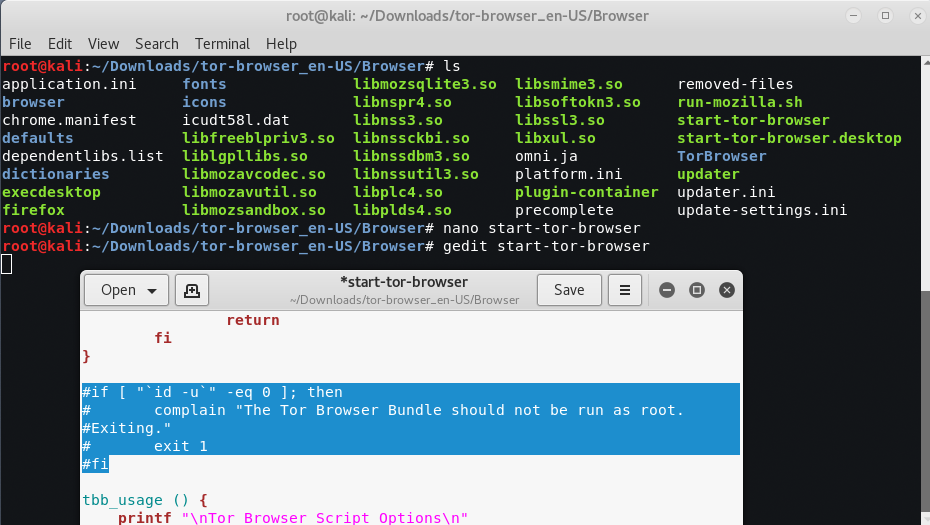Viewport: 930px width, 525px height.
Task: Click 'application.ini' in the ls output
Action: coord(69,84)
